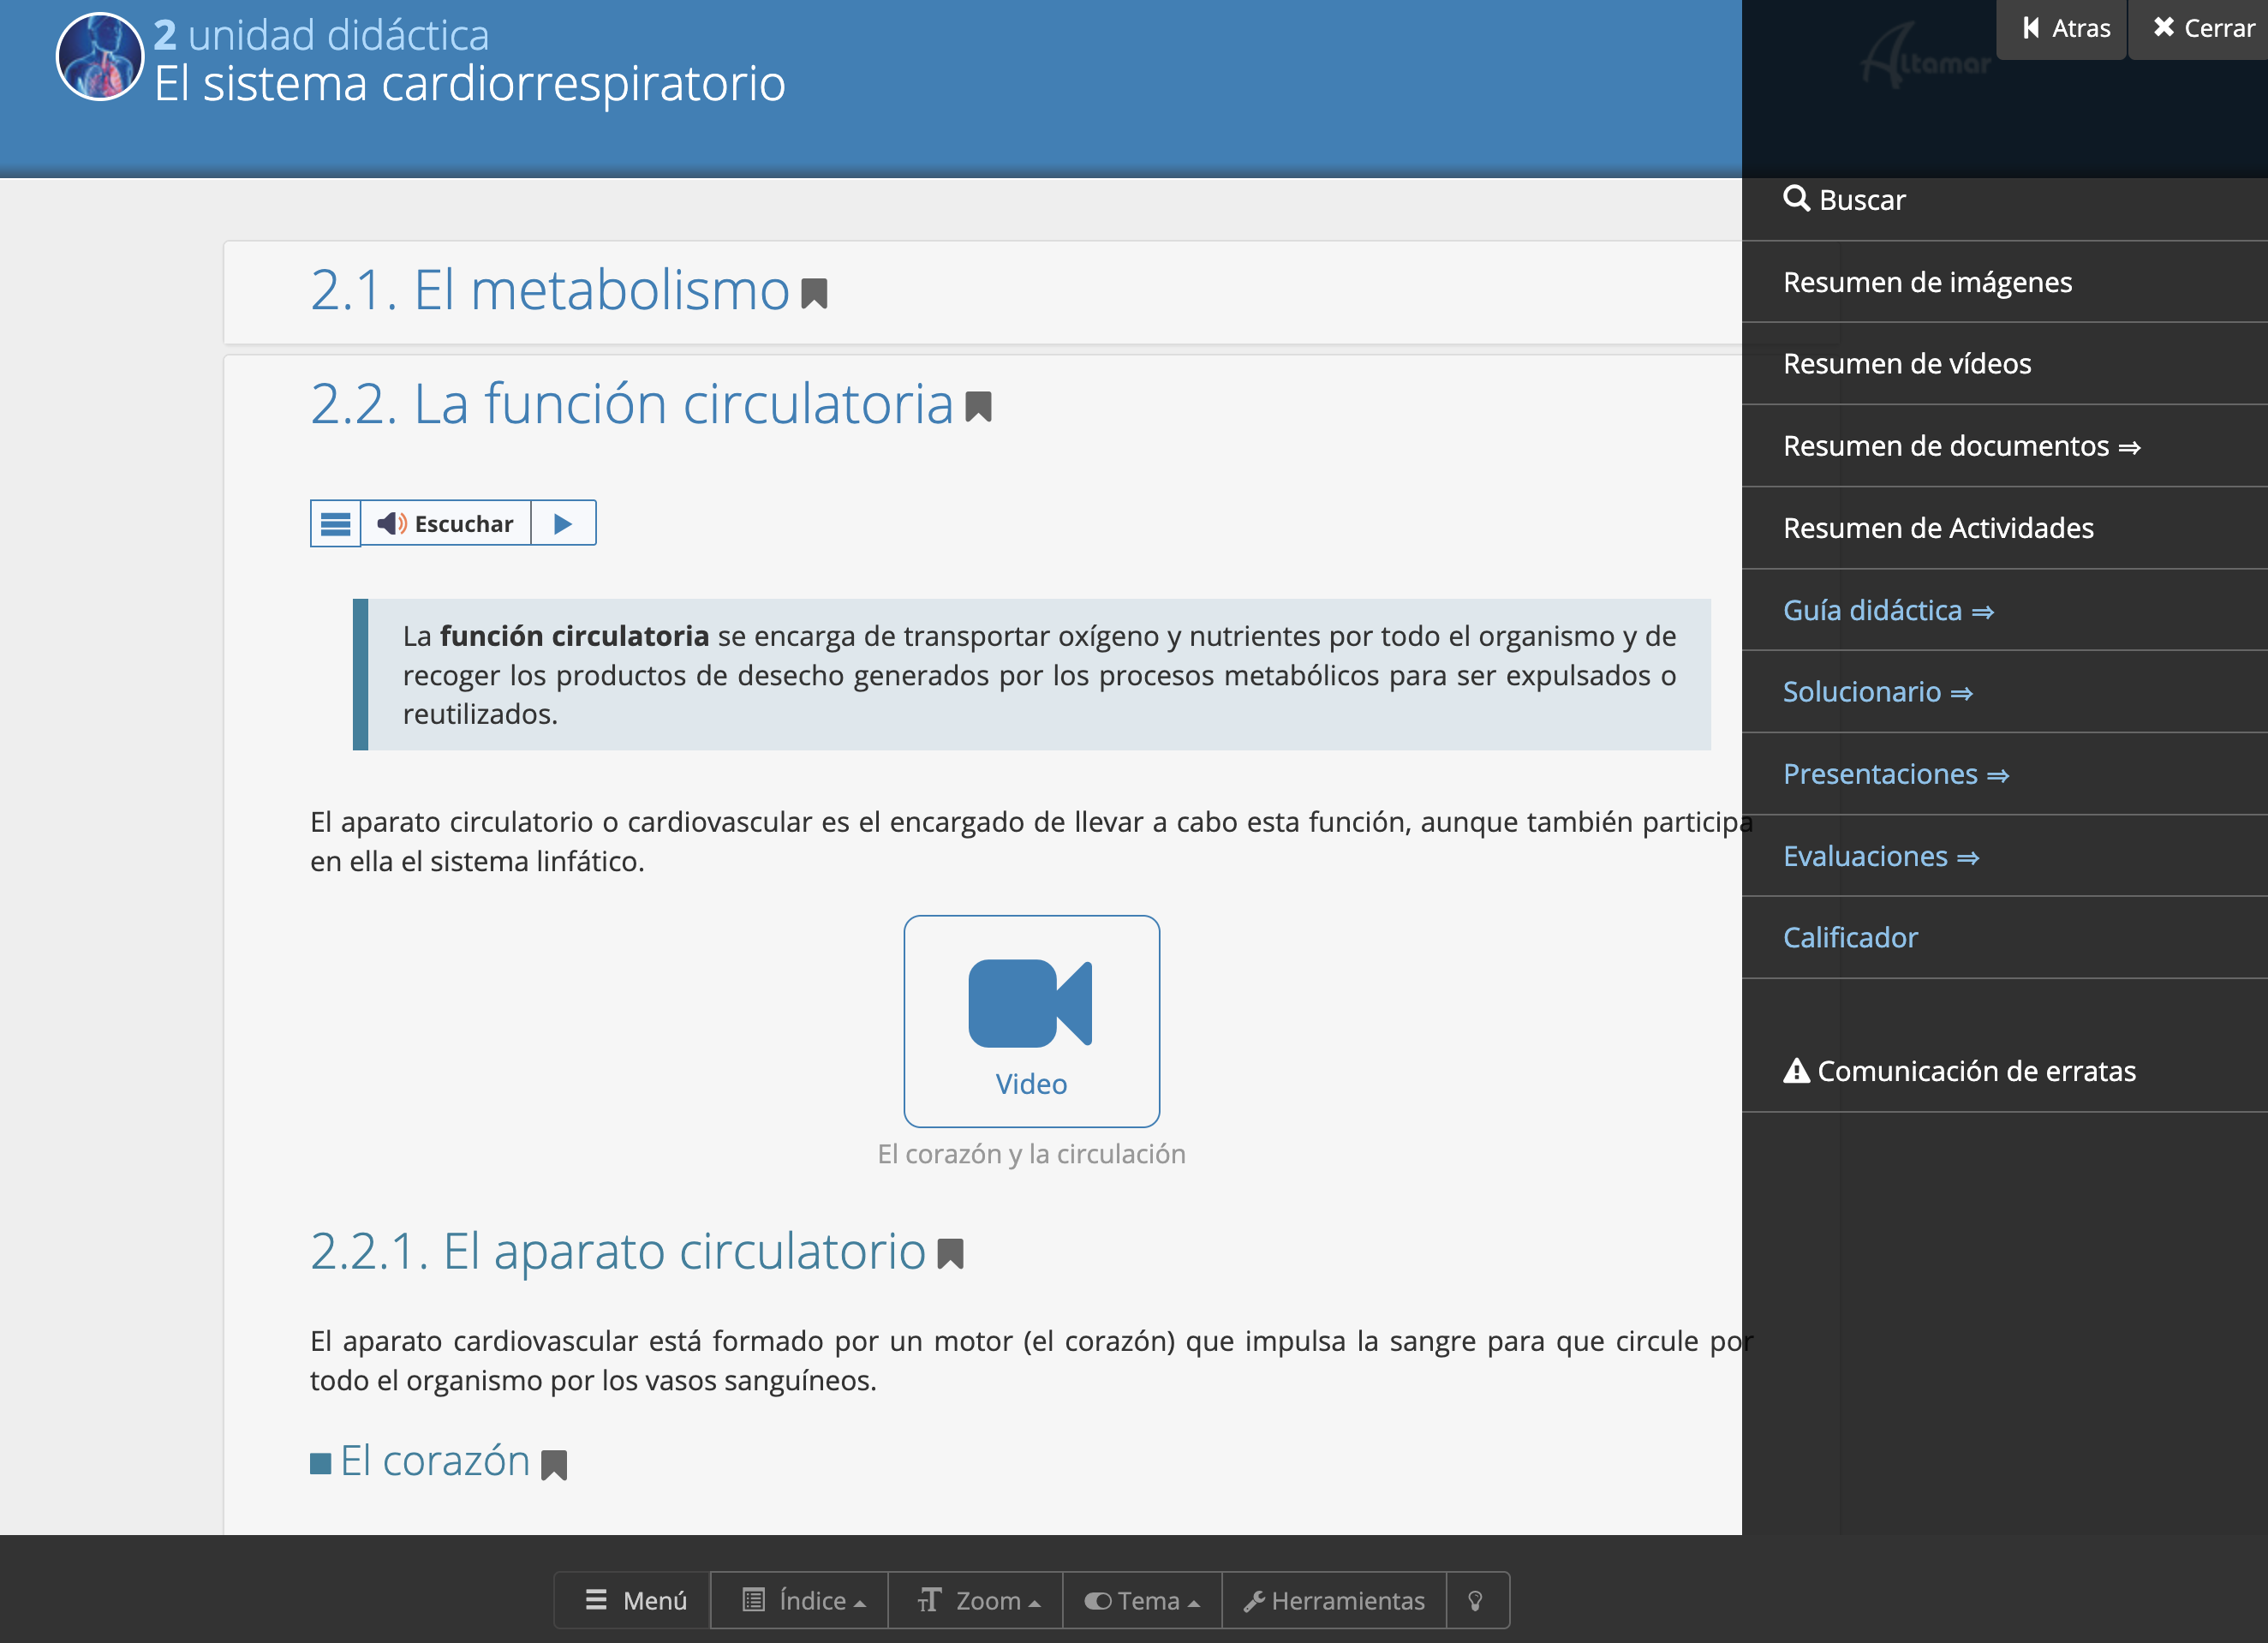Expand the Índice dropdown
Image resolution: width=2268 pixels, height=1643 pixels.
point(802,1601)
